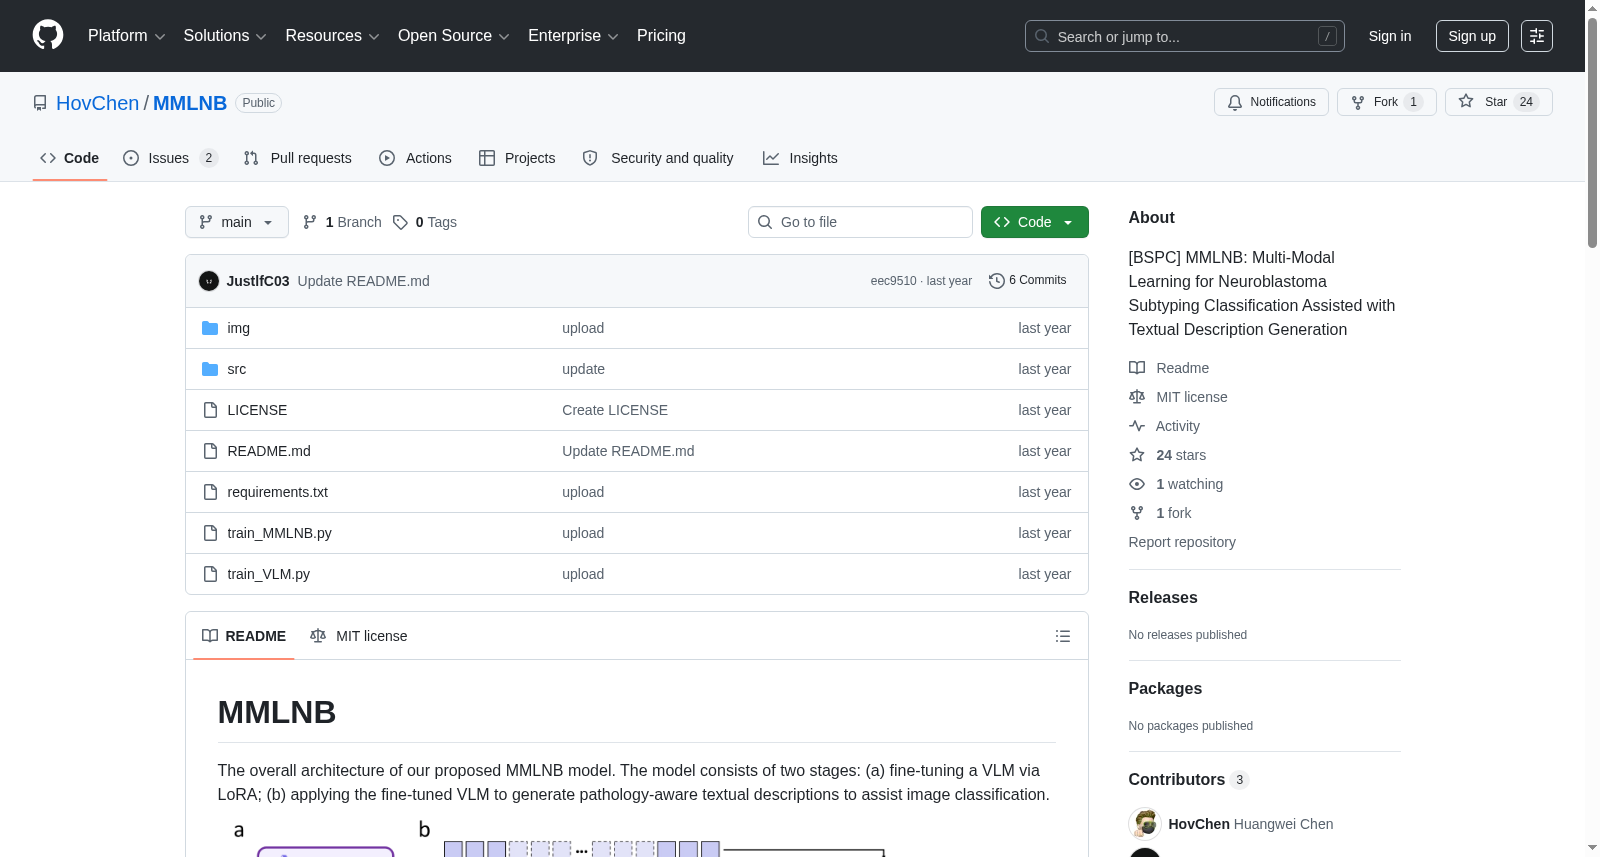
Task: Open the README outline list icon
Action: click(x=1063, y=636)
